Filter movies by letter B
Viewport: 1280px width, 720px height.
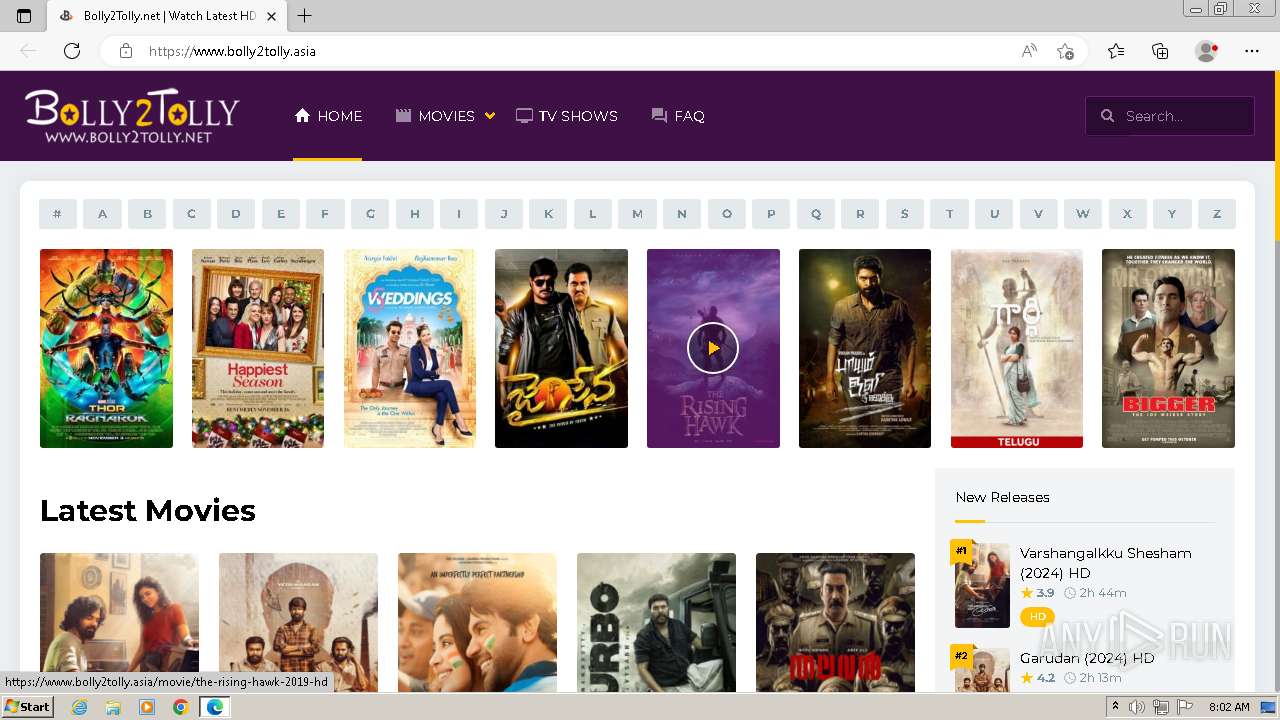pos(147,214)
